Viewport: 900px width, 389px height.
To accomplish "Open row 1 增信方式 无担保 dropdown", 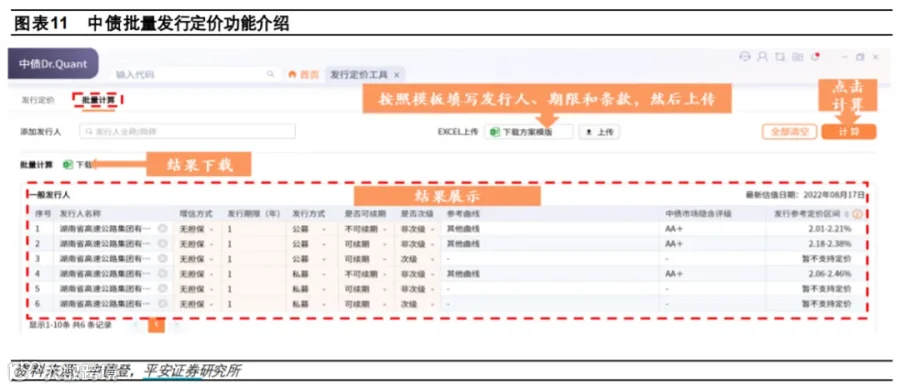I will pyautogui.click(x=197, y=229).
